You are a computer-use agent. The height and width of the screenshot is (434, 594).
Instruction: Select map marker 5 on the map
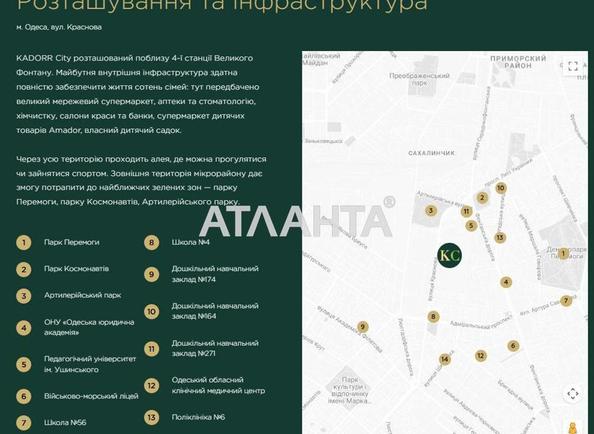coord(471,226)
